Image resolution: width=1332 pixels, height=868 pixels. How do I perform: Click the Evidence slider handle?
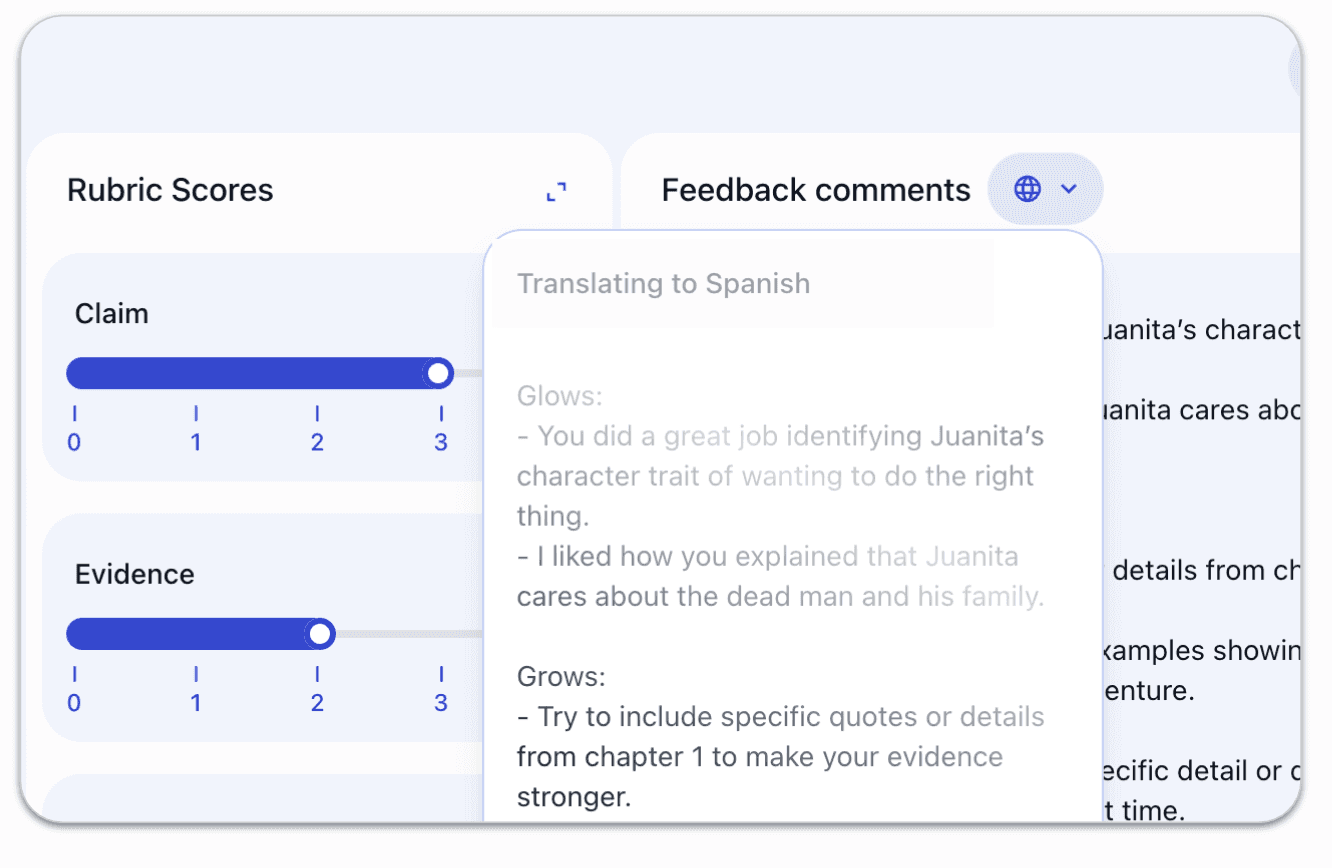coord(320,634)
